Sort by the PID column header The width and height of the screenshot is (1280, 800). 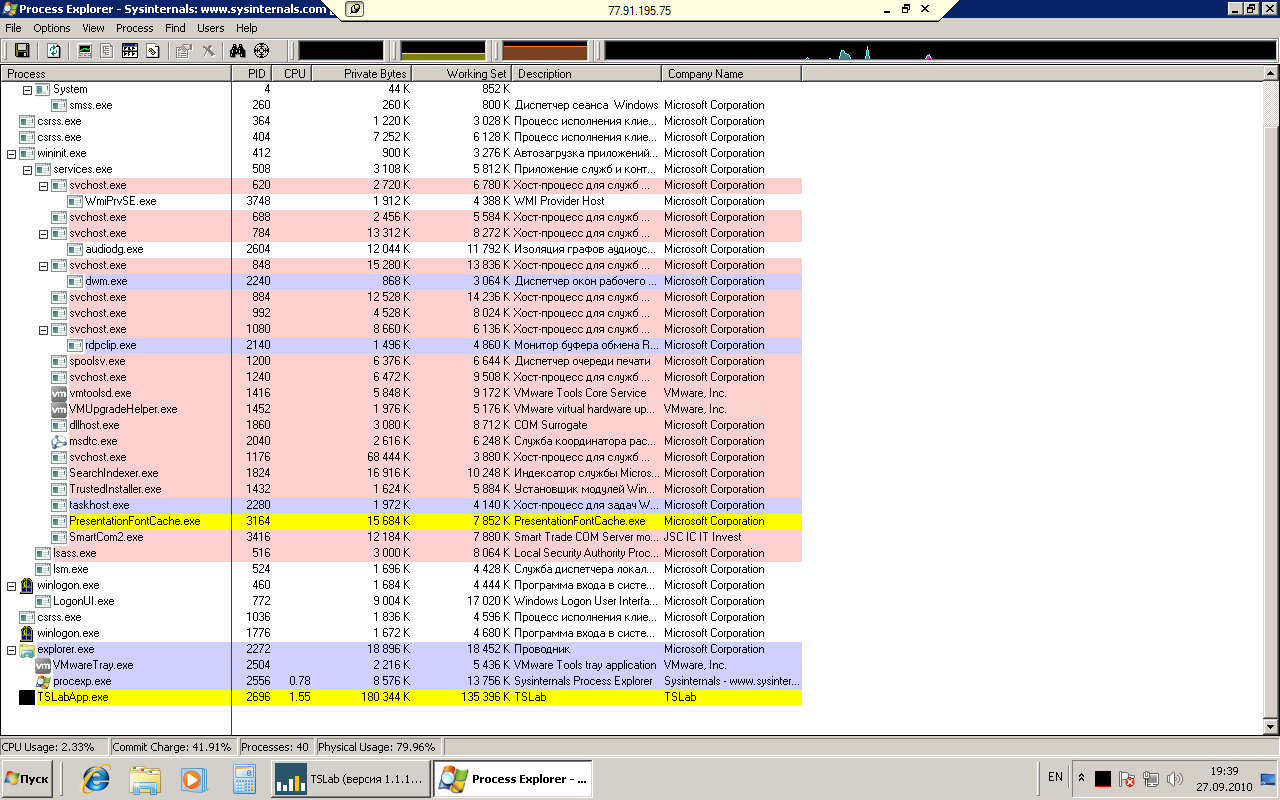[253, 74]
